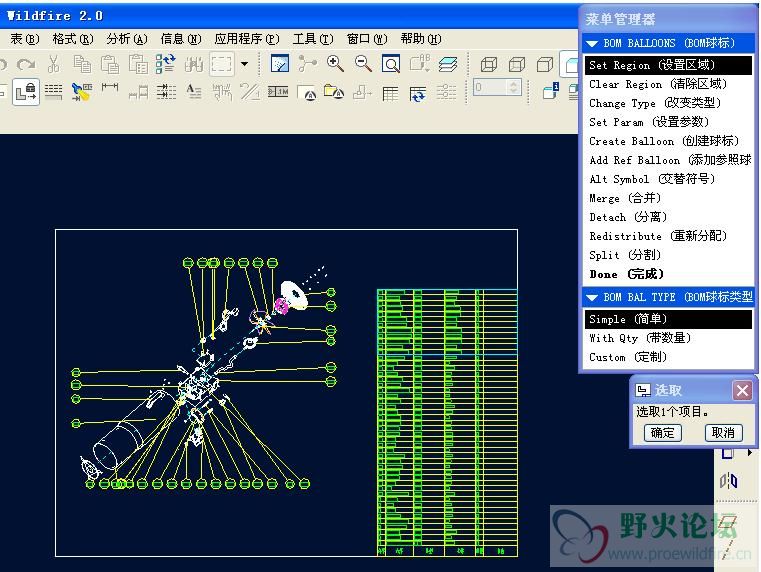Click the Zoom In magnifier

(335, 64)
